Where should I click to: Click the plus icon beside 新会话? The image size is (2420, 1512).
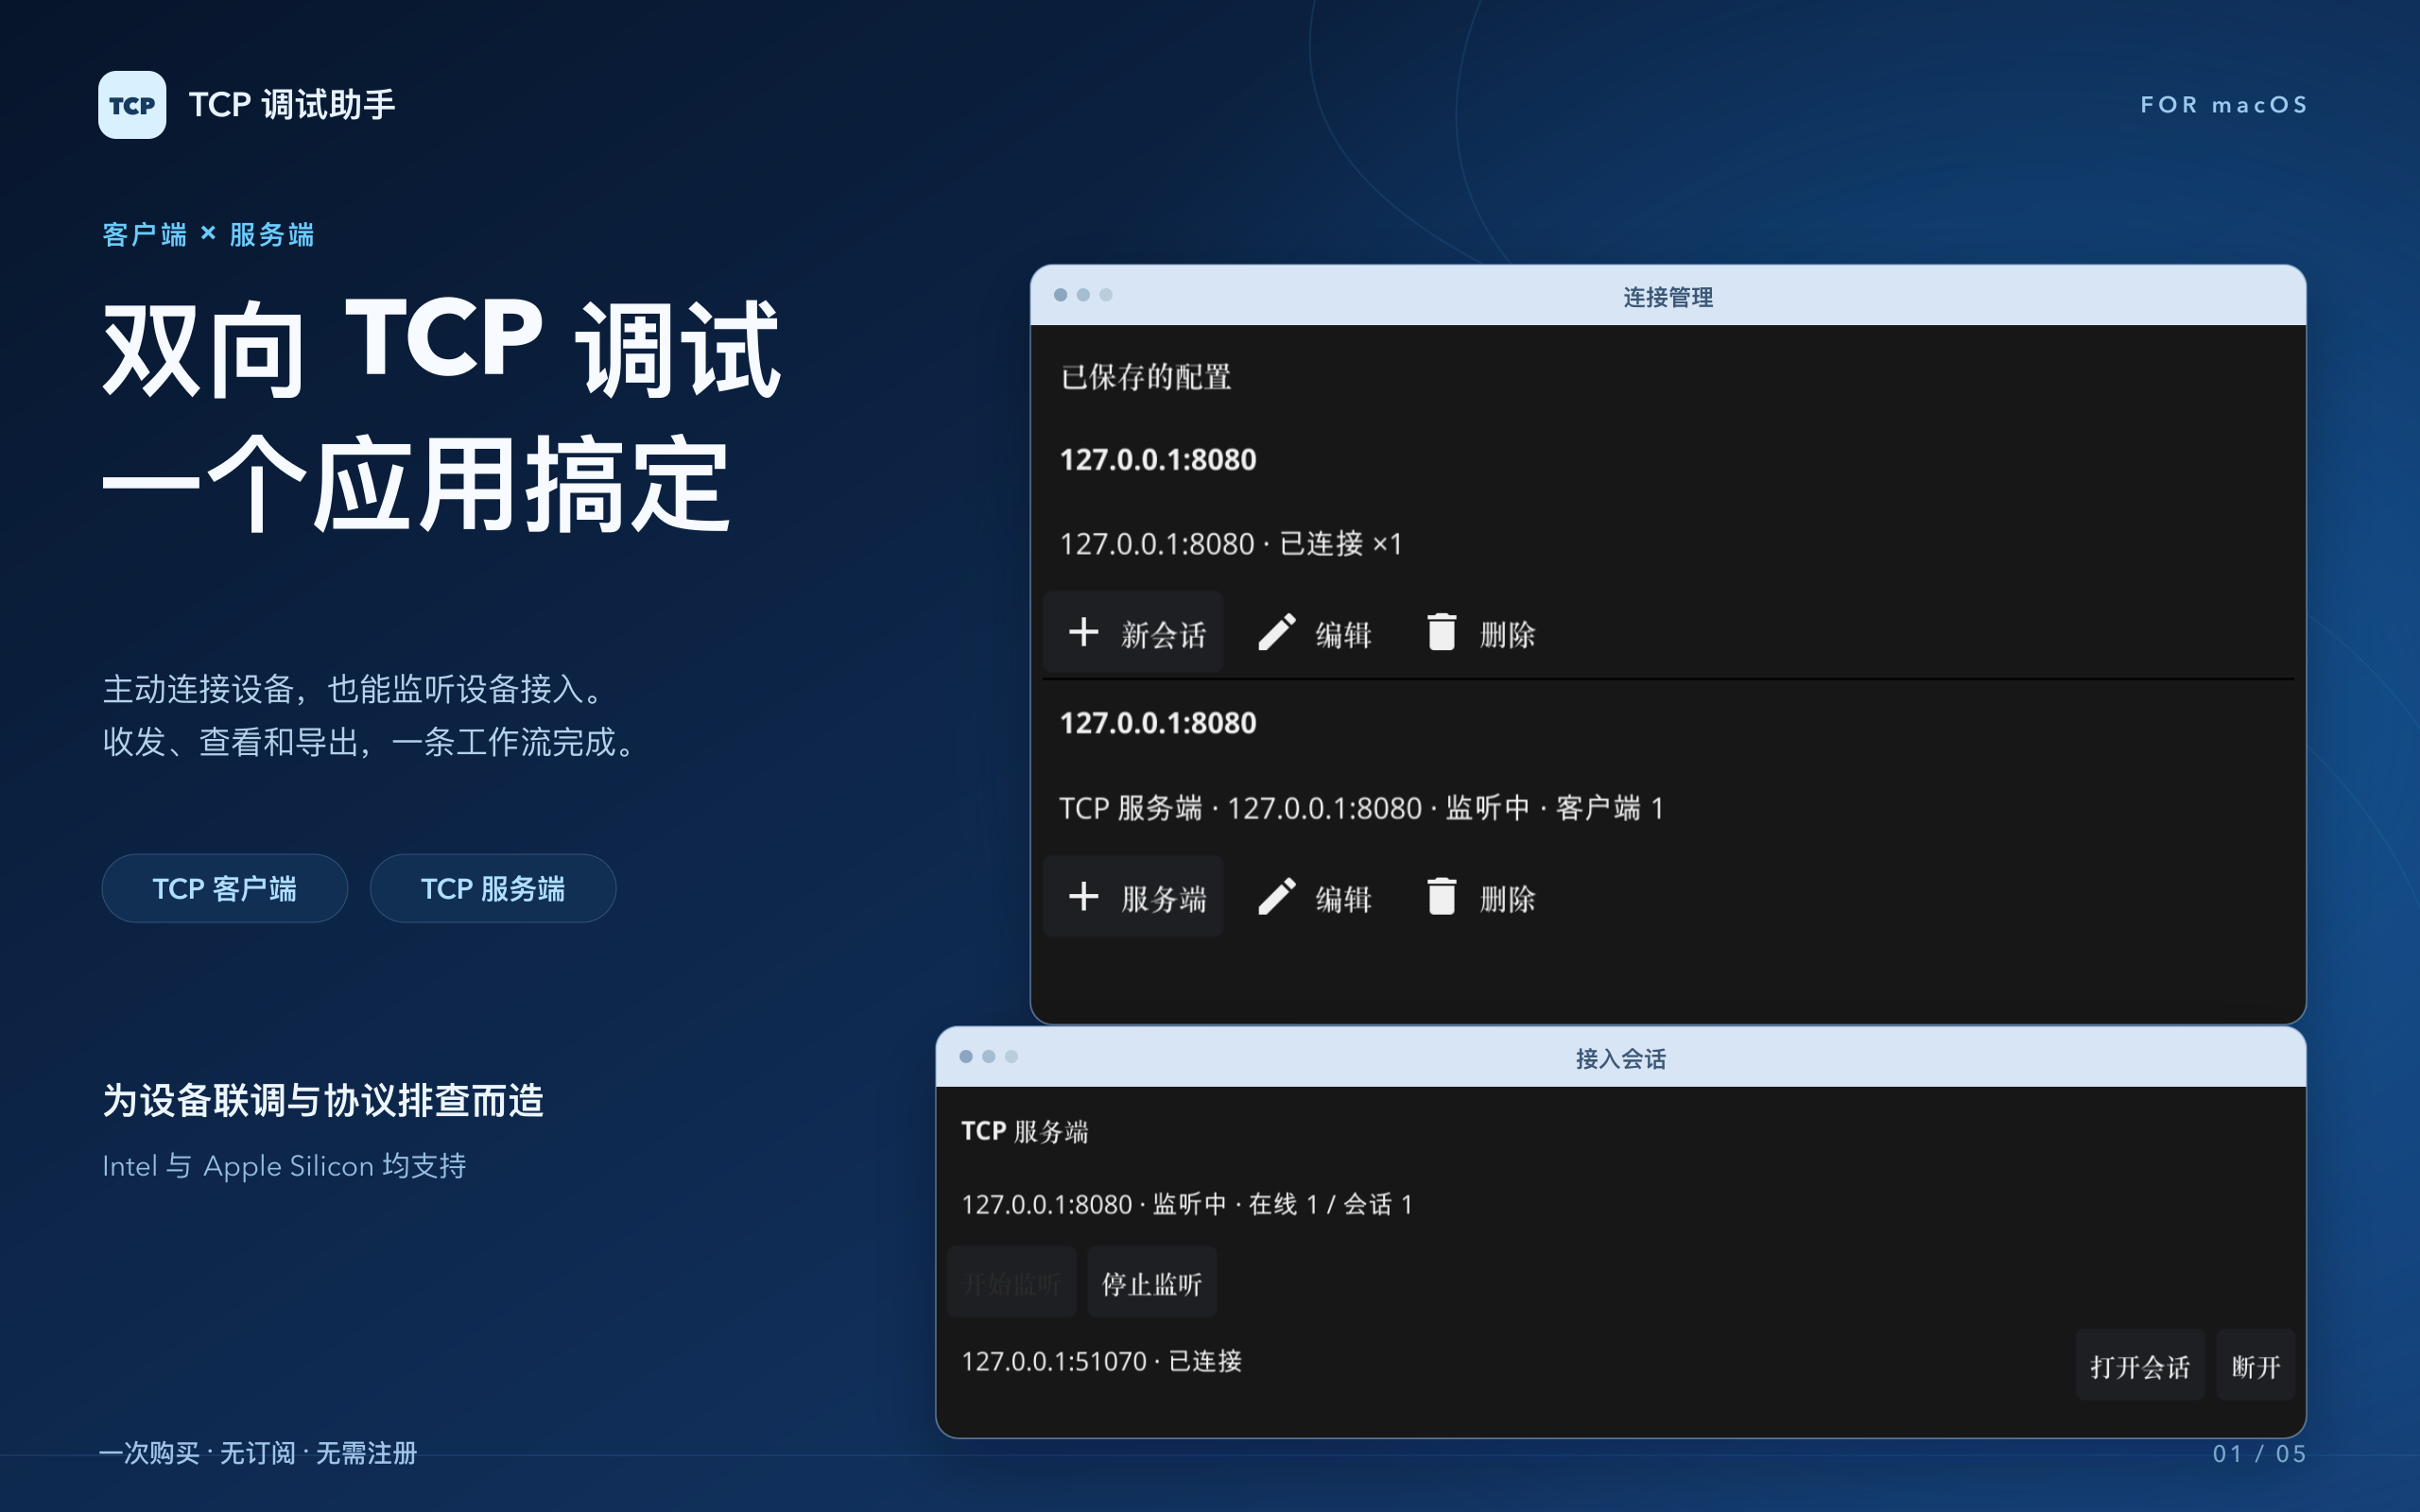point(1083,632)
